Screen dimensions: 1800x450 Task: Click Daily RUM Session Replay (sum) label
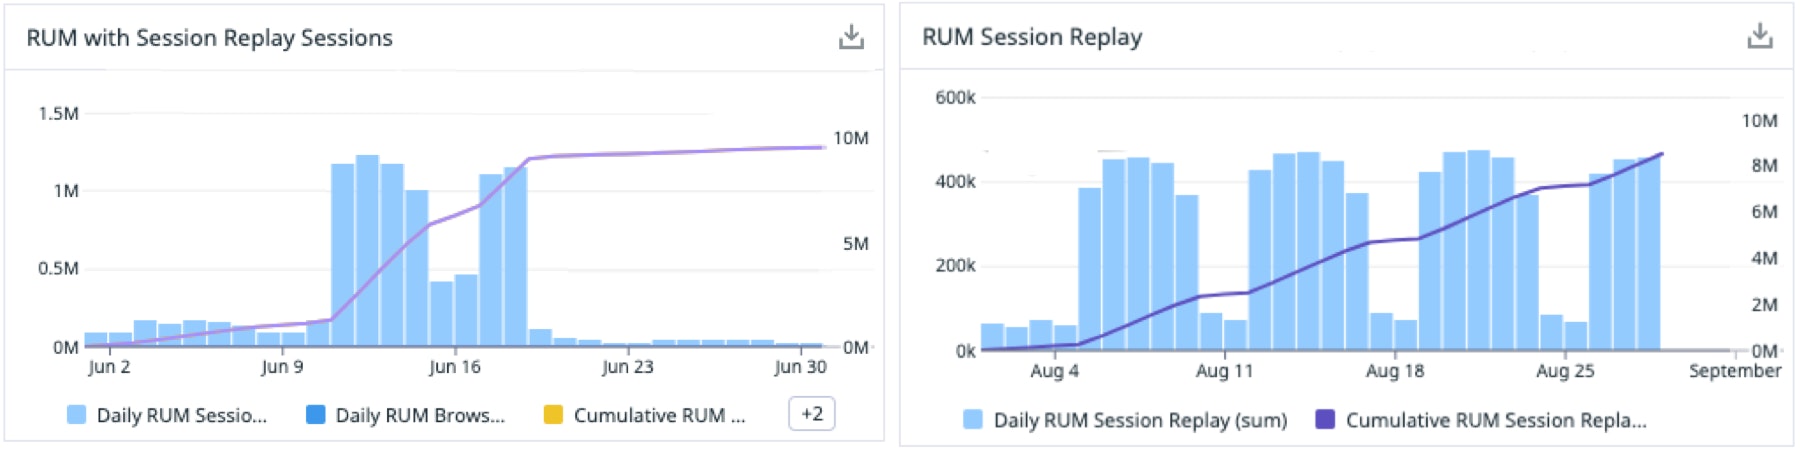[1140, 421]
